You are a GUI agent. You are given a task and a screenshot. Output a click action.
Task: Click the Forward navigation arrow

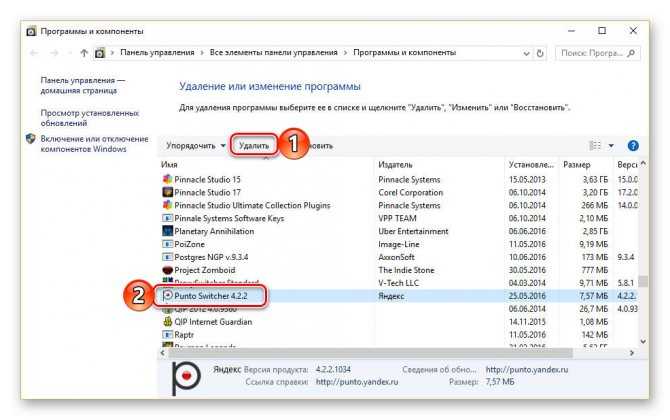point(54,53)
